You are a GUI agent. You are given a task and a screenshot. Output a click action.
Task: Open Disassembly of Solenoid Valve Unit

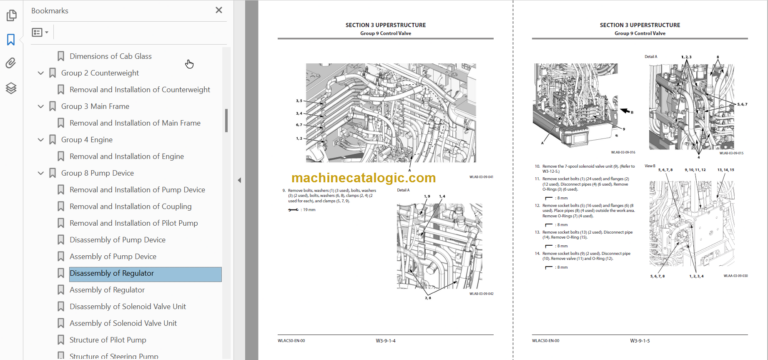pos(127,307)
